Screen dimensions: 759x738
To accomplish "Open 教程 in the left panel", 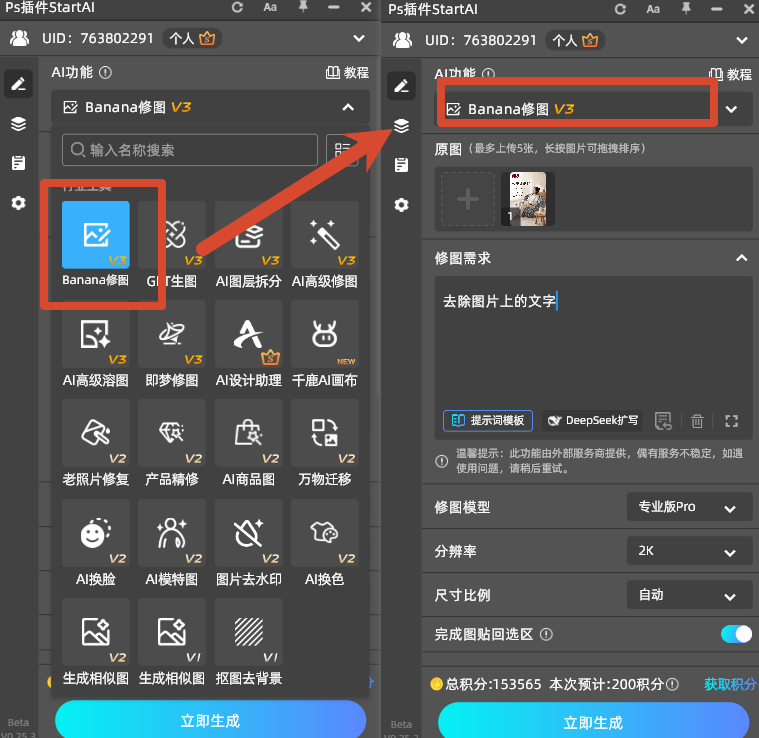I will click(x=347, y=73).
